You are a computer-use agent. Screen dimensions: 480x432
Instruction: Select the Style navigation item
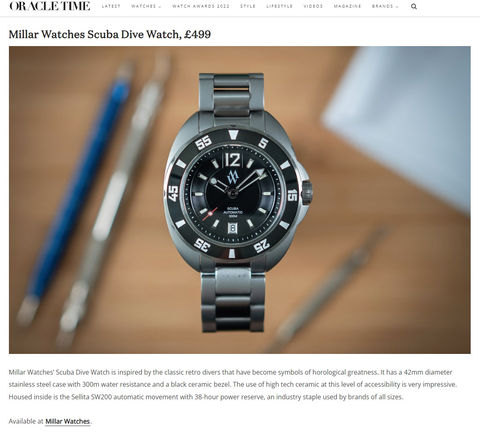coord(248,6)
